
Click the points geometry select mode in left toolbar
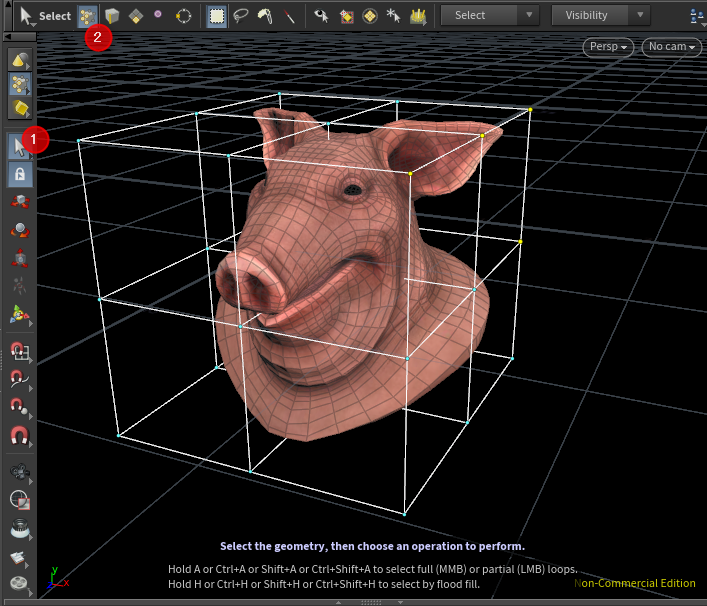[20, 84]
